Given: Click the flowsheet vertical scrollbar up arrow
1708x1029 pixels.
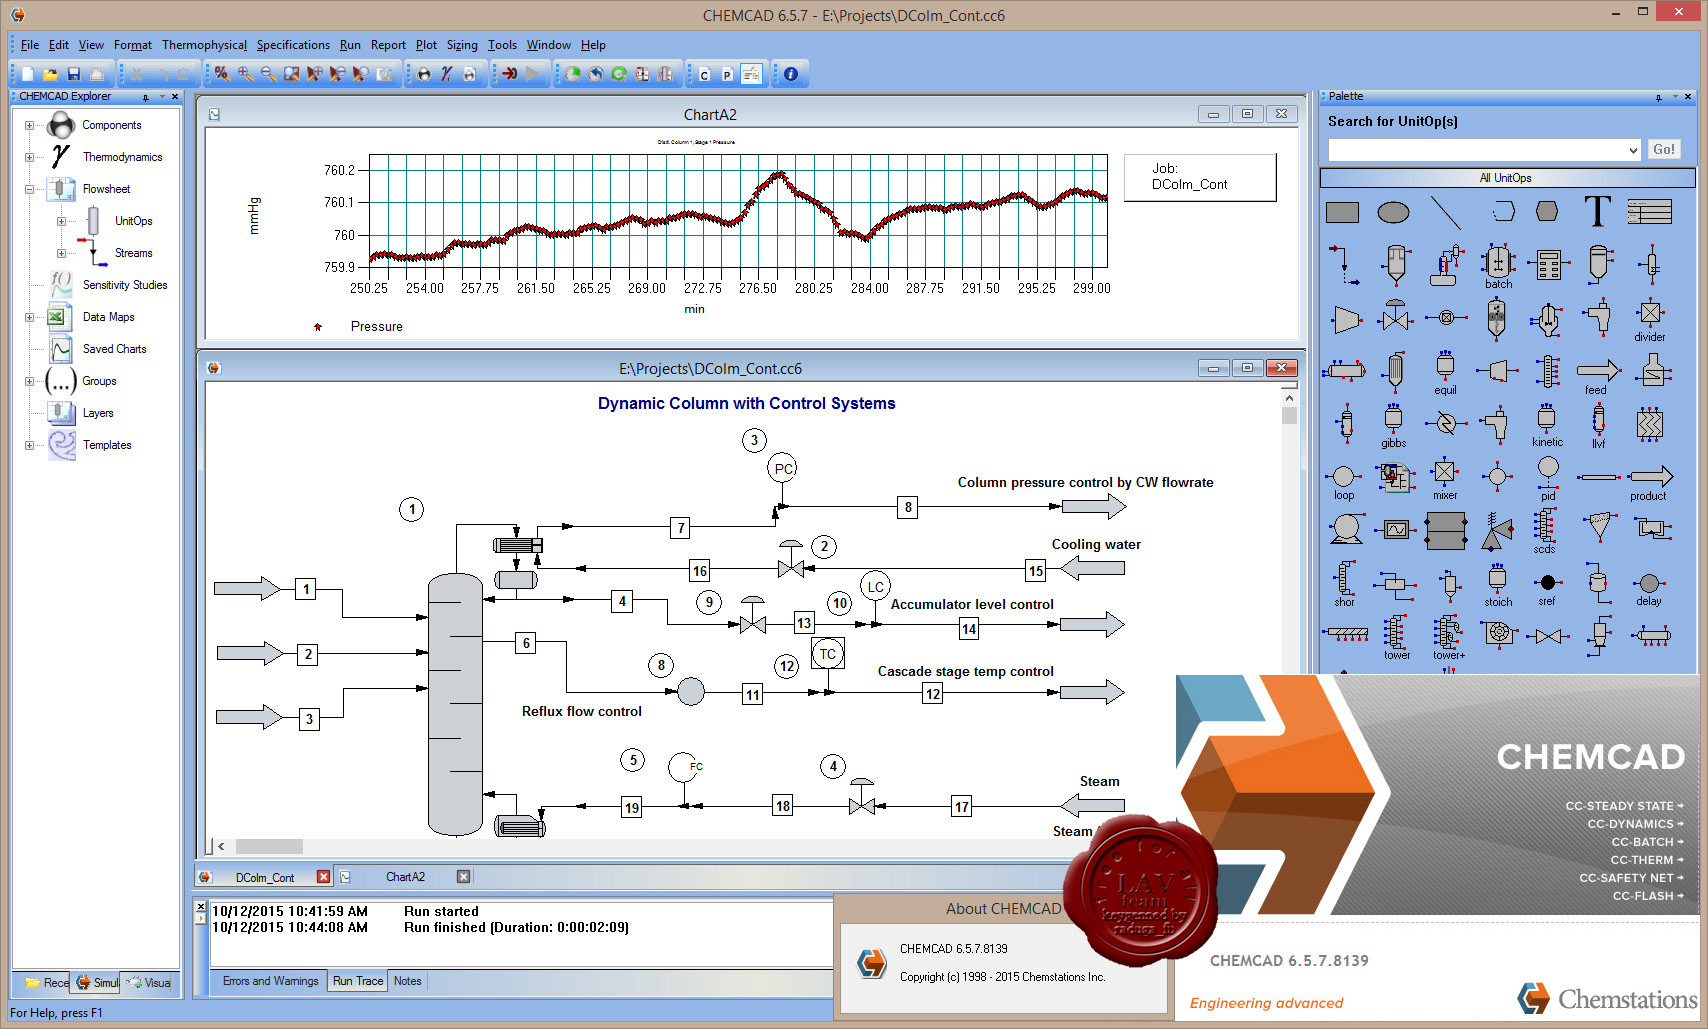Looking at the screenshot, I should 1289,397.
